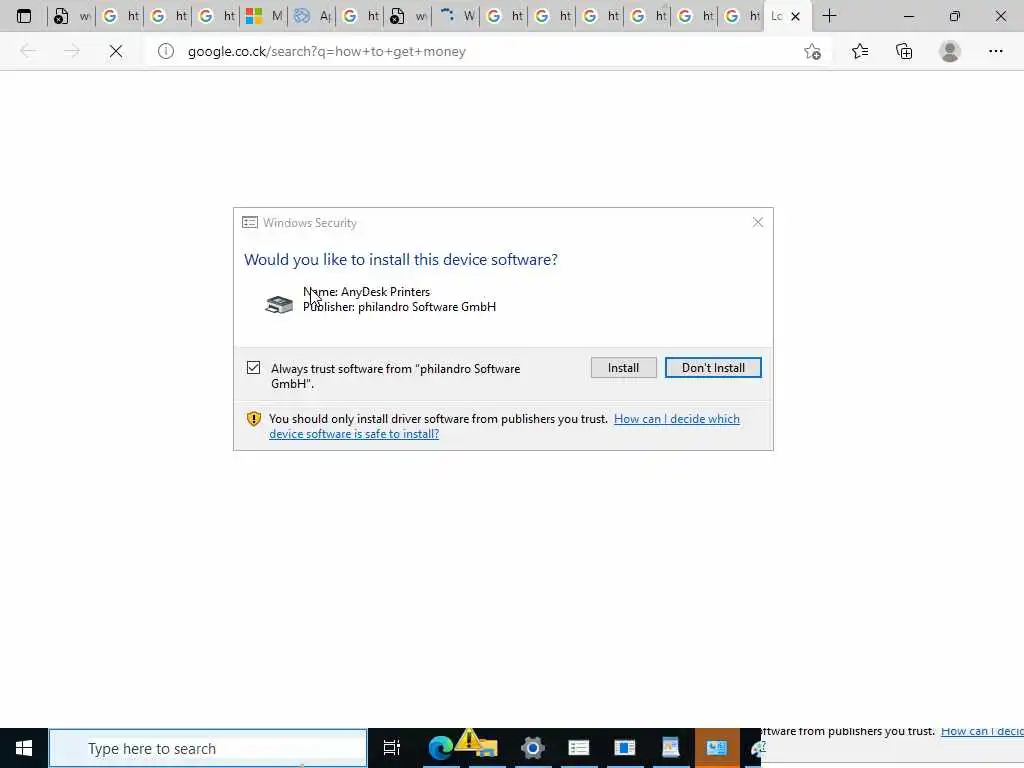The width and height of the screenshot is (1024, 768).
Task: Open a new browser tab
Action: pyautogui.click(x=829, y=16)
